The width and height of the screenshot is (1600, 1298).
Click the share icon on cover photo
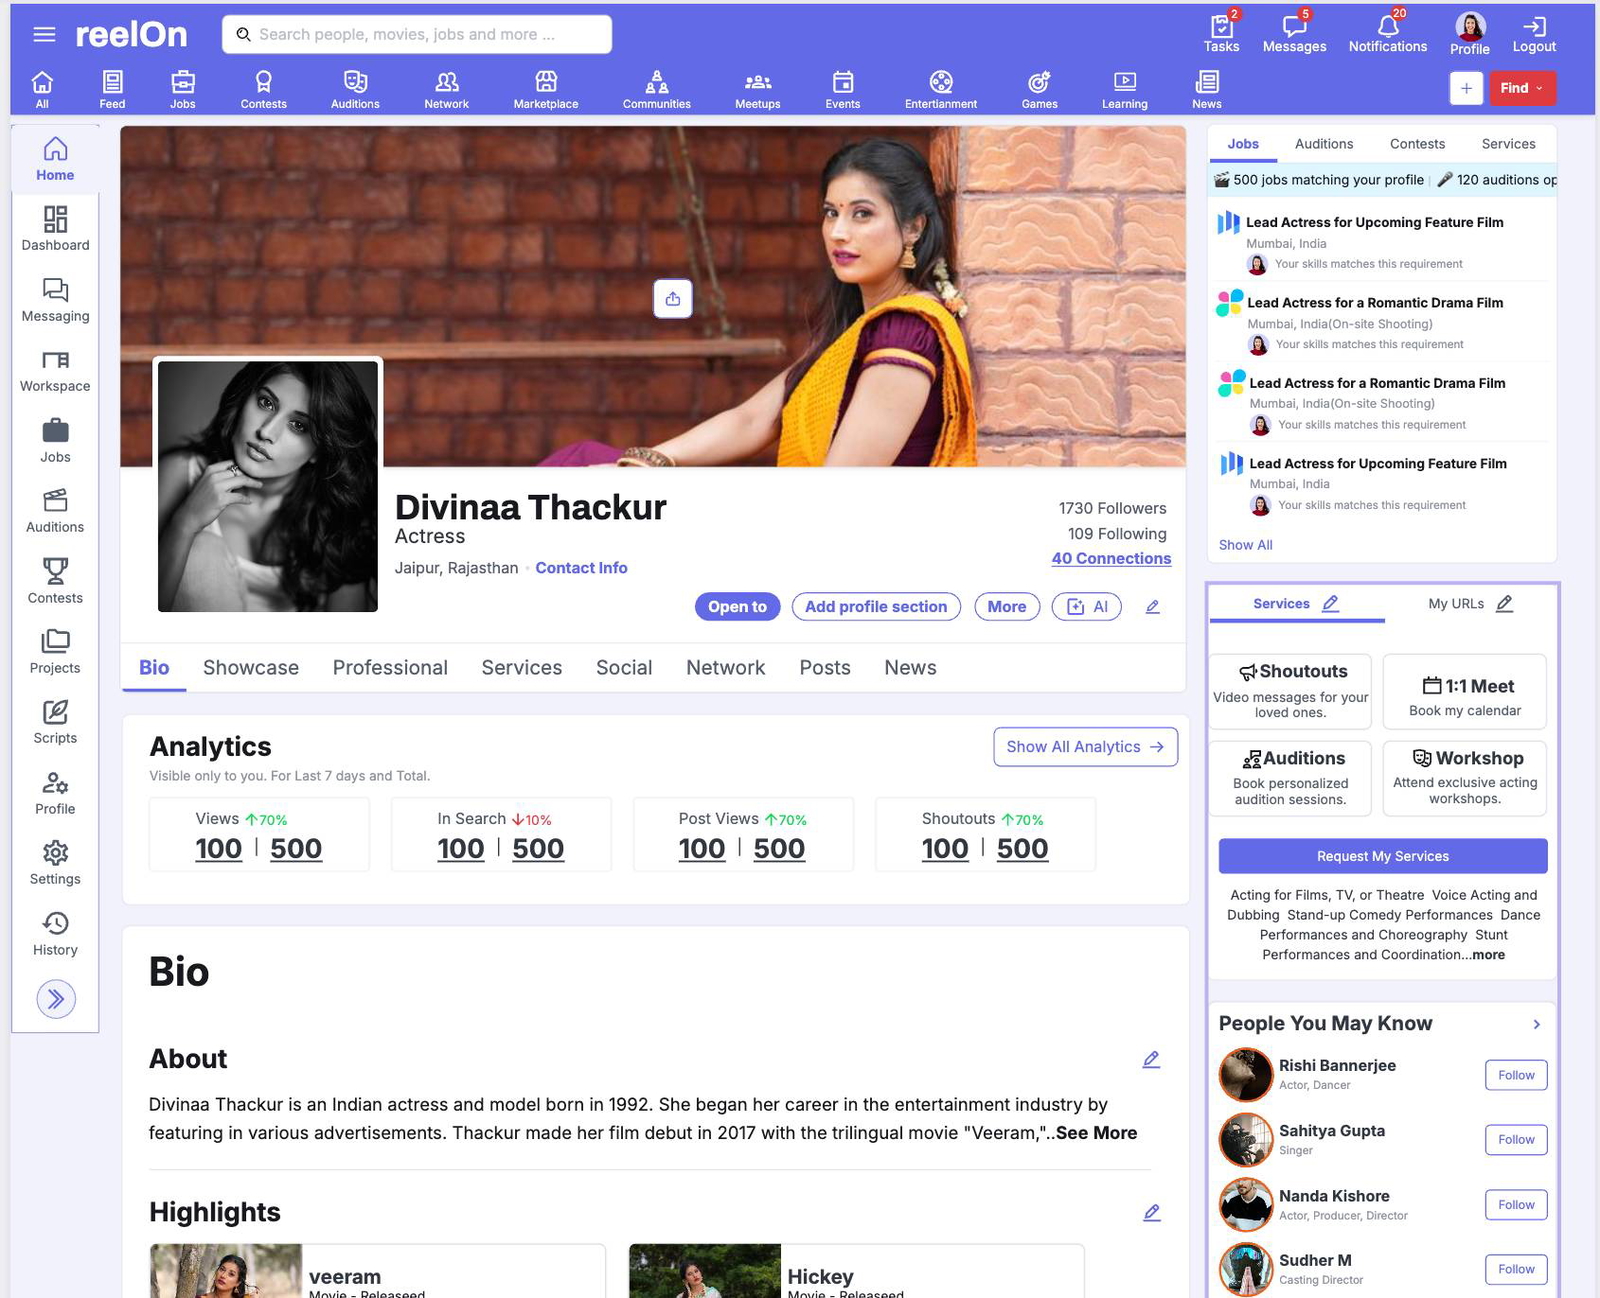(673, 298)
